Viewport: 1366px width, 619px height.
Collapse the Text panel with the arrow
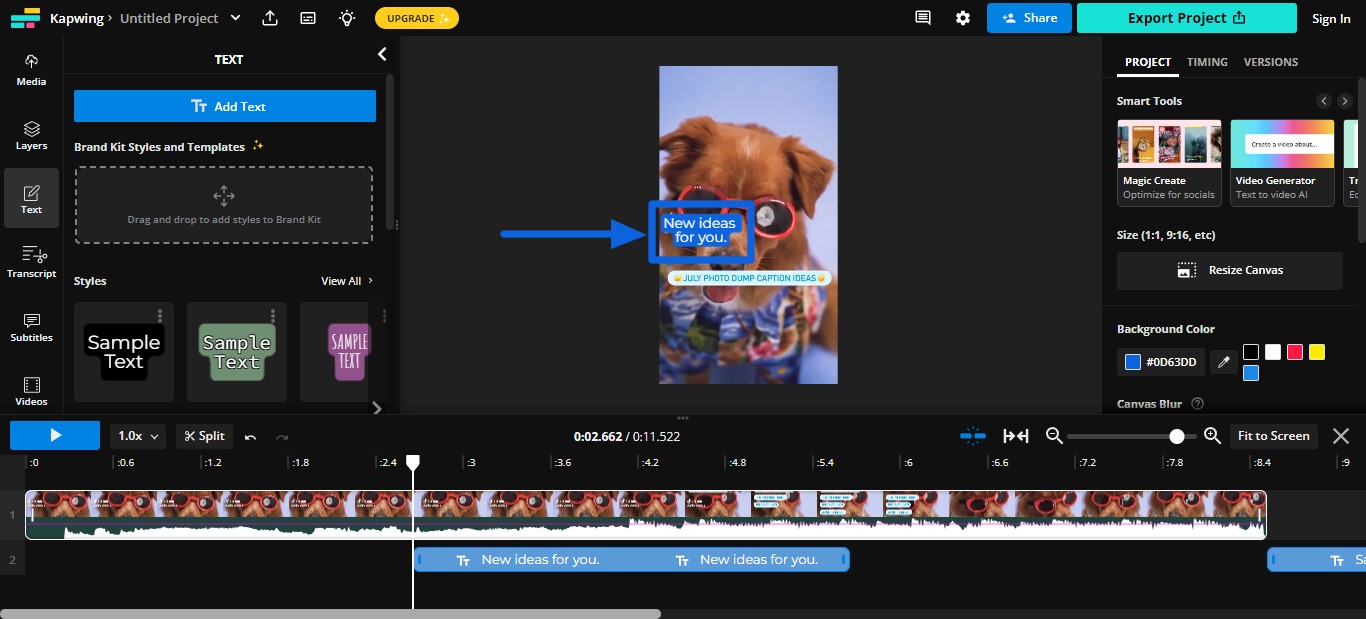pos(381,54)
